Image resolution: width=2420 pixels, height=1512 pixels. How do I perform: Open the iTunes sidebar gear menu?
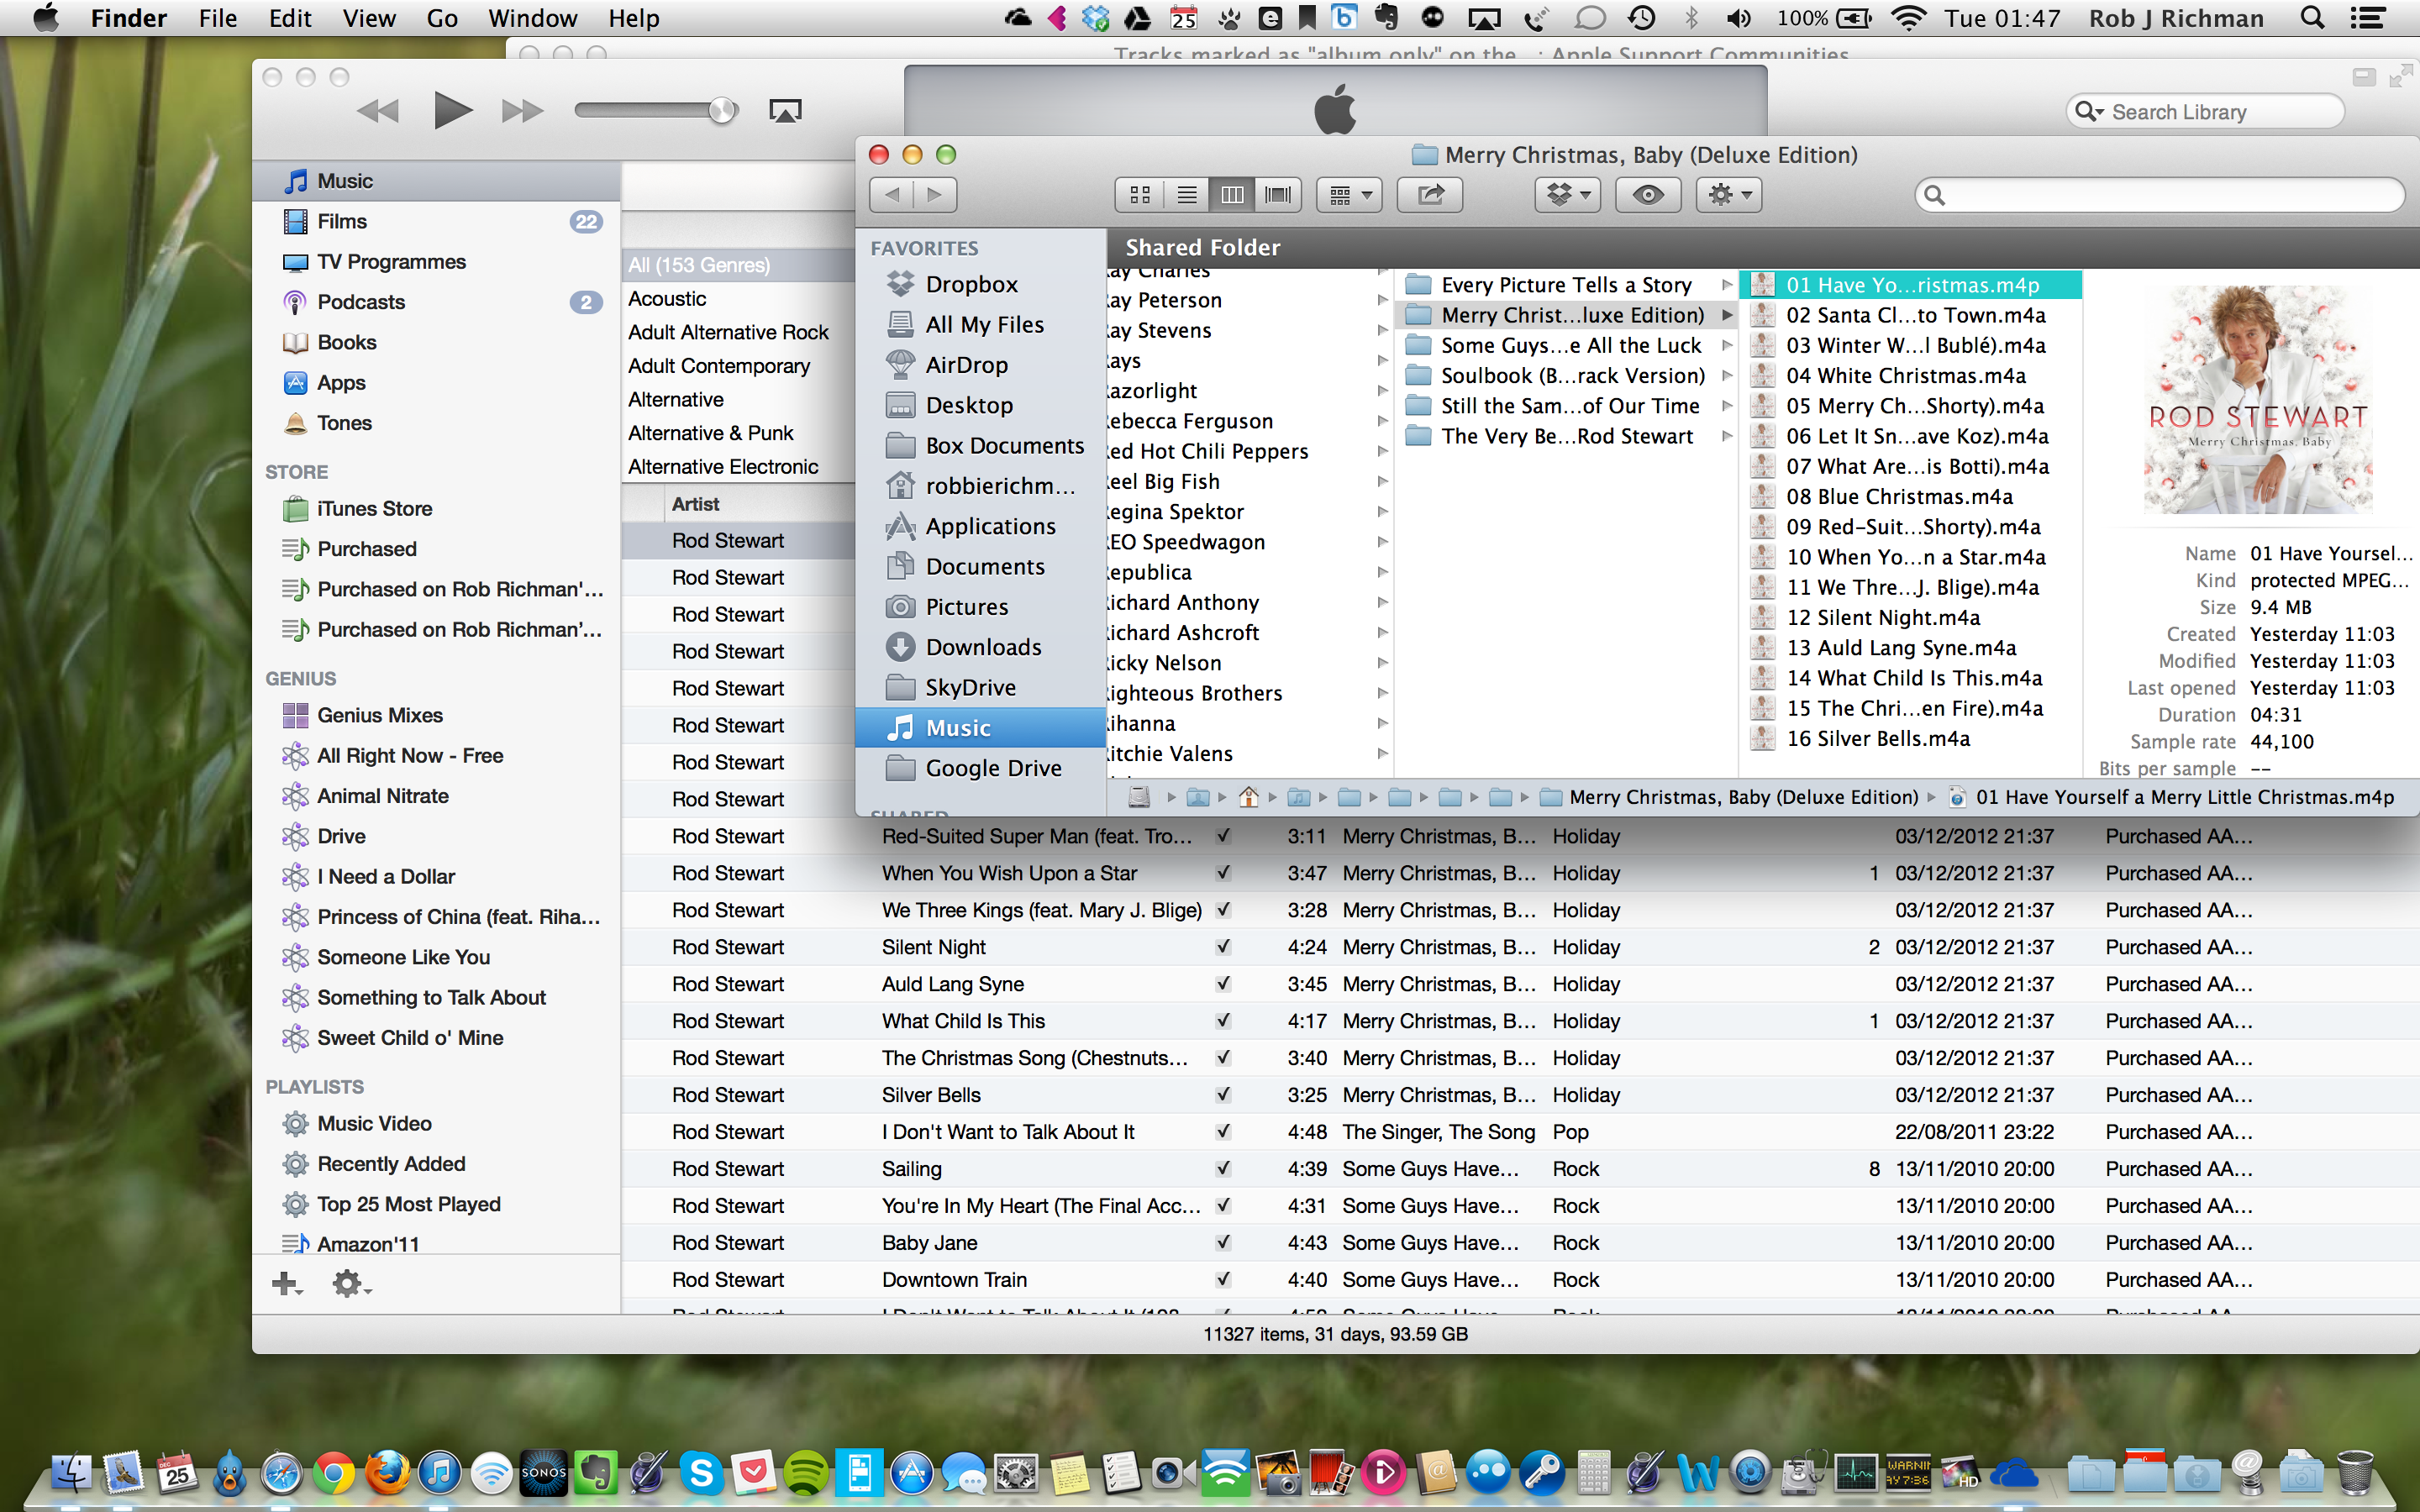(350, 1283)
